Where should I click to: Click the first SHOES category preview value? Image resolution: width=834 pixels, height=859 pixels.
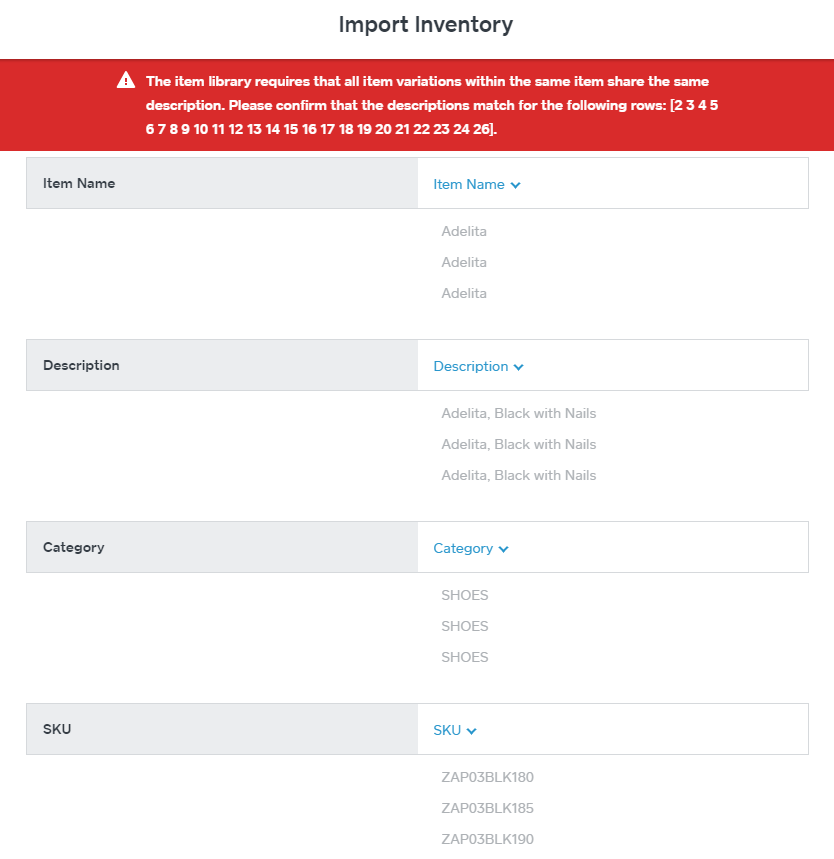(x=465, y=595)
